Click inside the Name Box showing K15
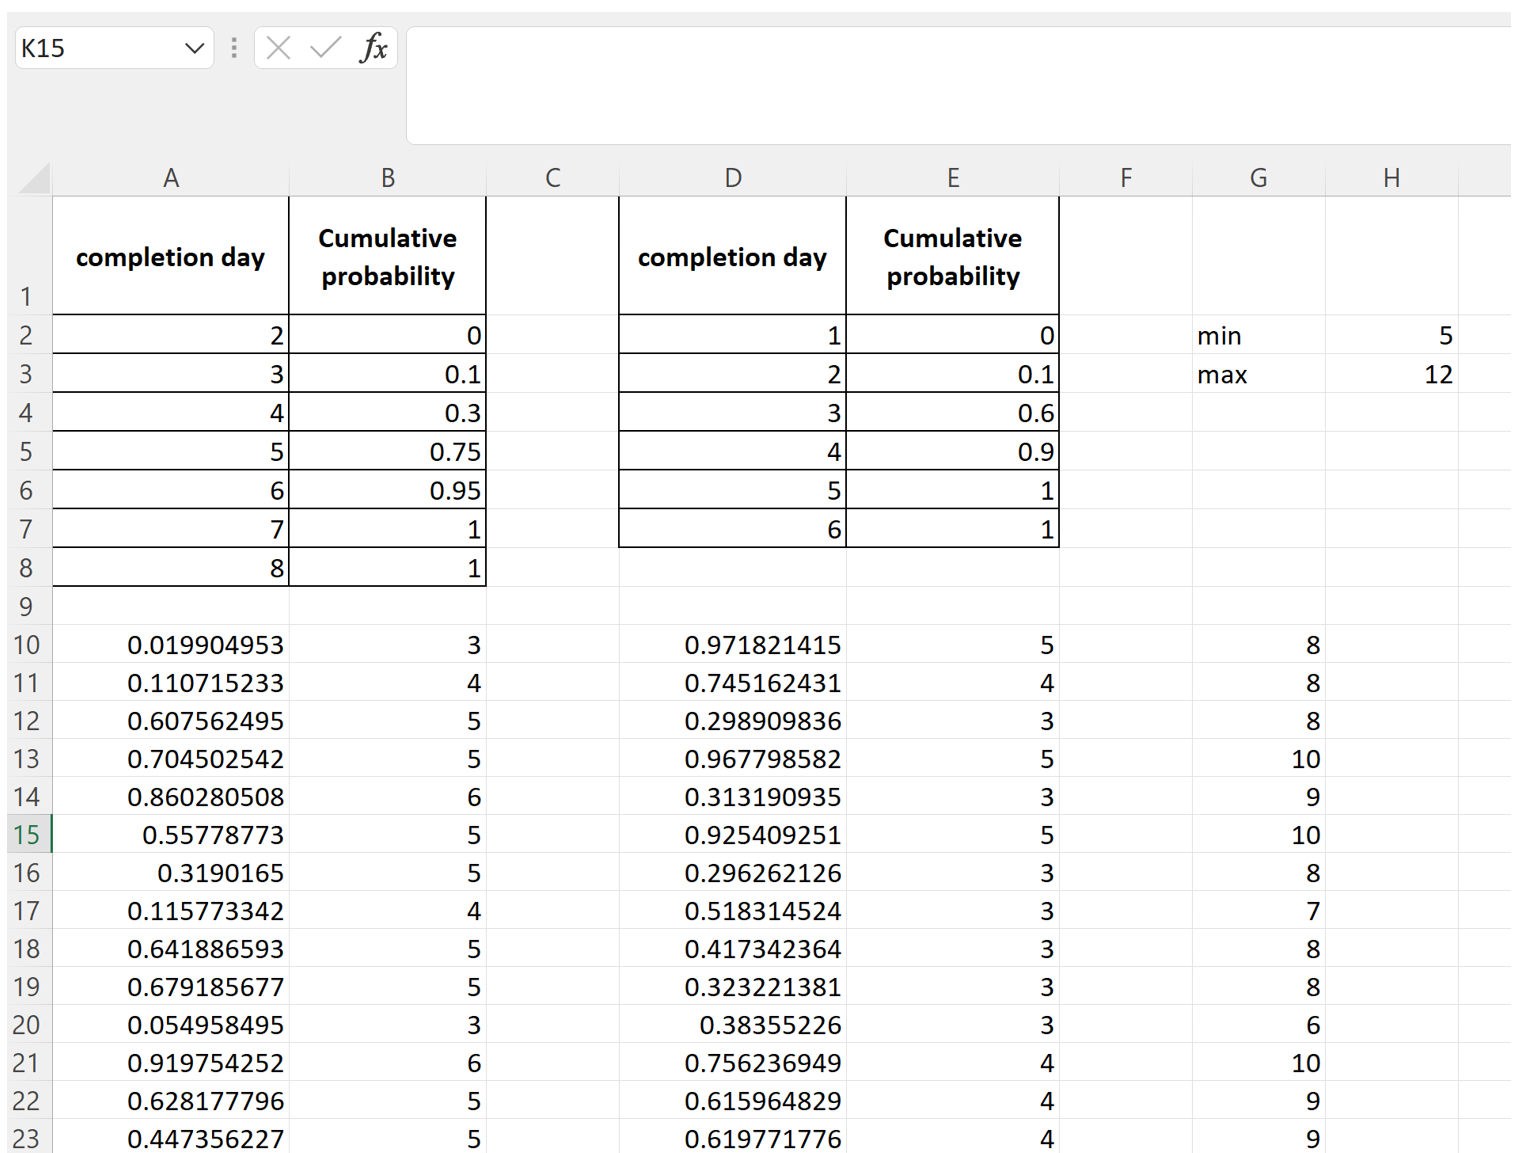 [95, 48]
